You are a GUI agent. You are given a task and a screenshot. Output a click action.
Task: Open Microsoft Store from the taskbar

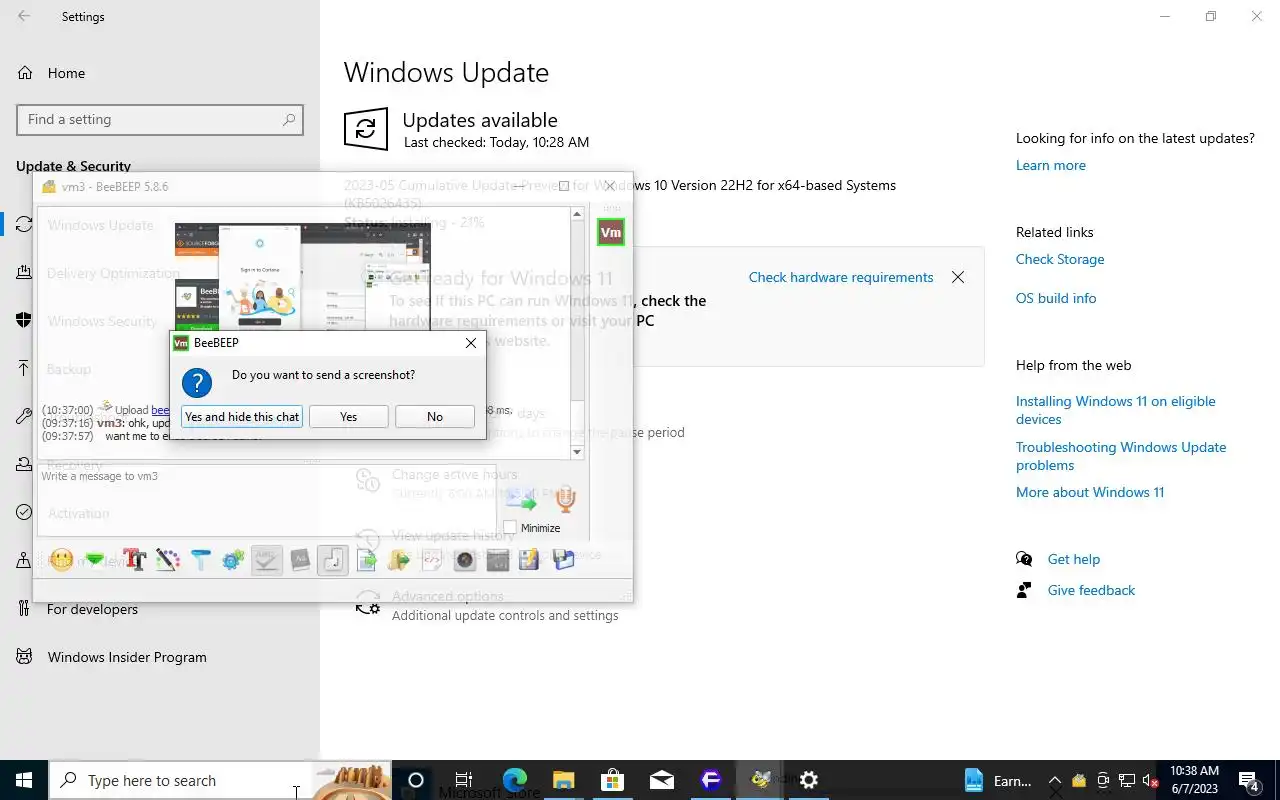[x=612, y=780]
